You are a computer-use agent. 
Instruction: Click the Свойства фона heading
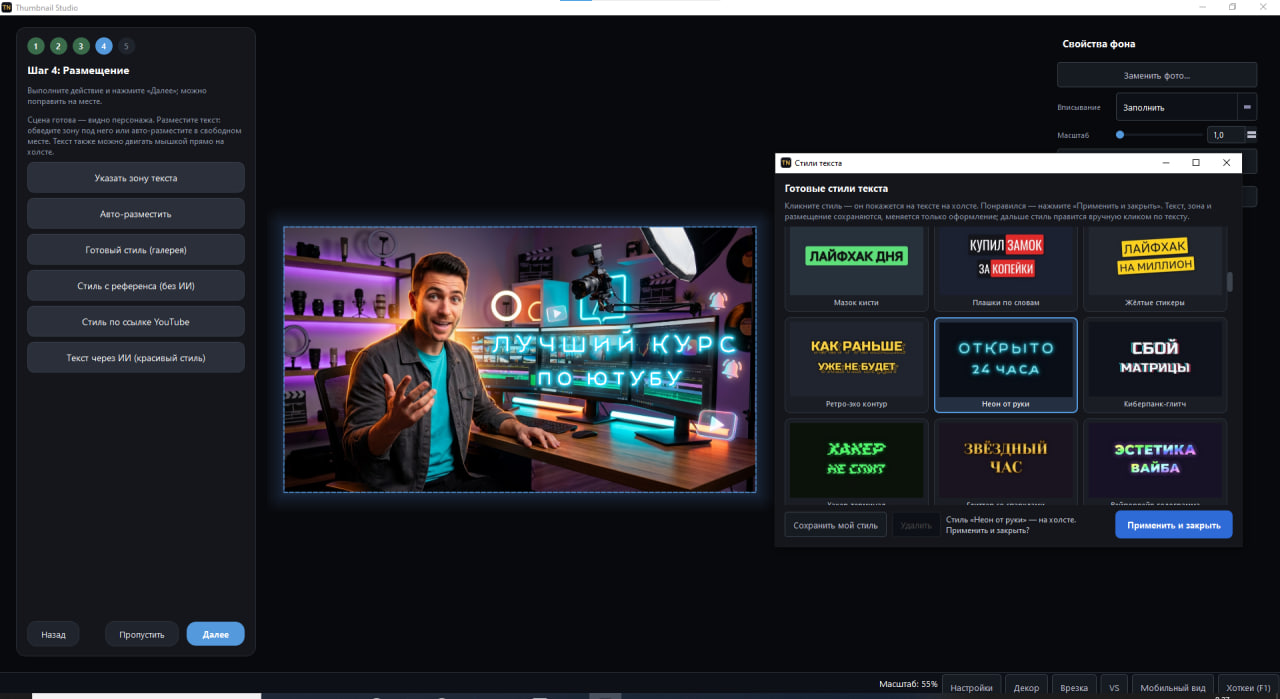(1099, 44)
